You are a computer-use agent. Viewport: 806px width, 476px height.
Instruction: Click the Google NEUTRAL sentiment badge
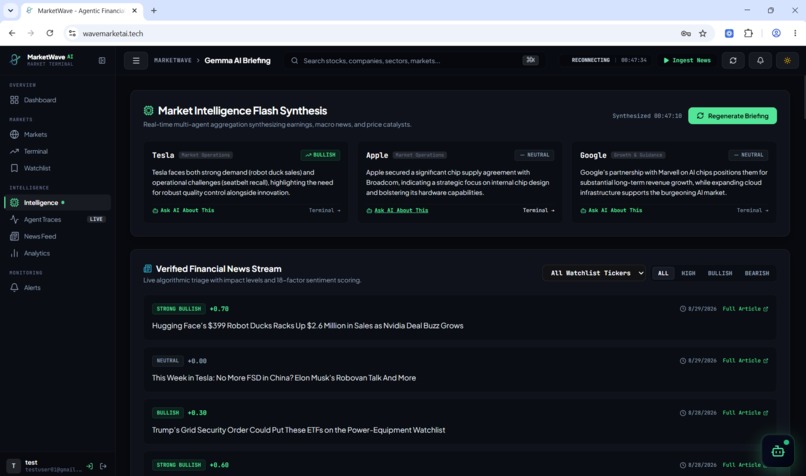click(x=748, y=155)
